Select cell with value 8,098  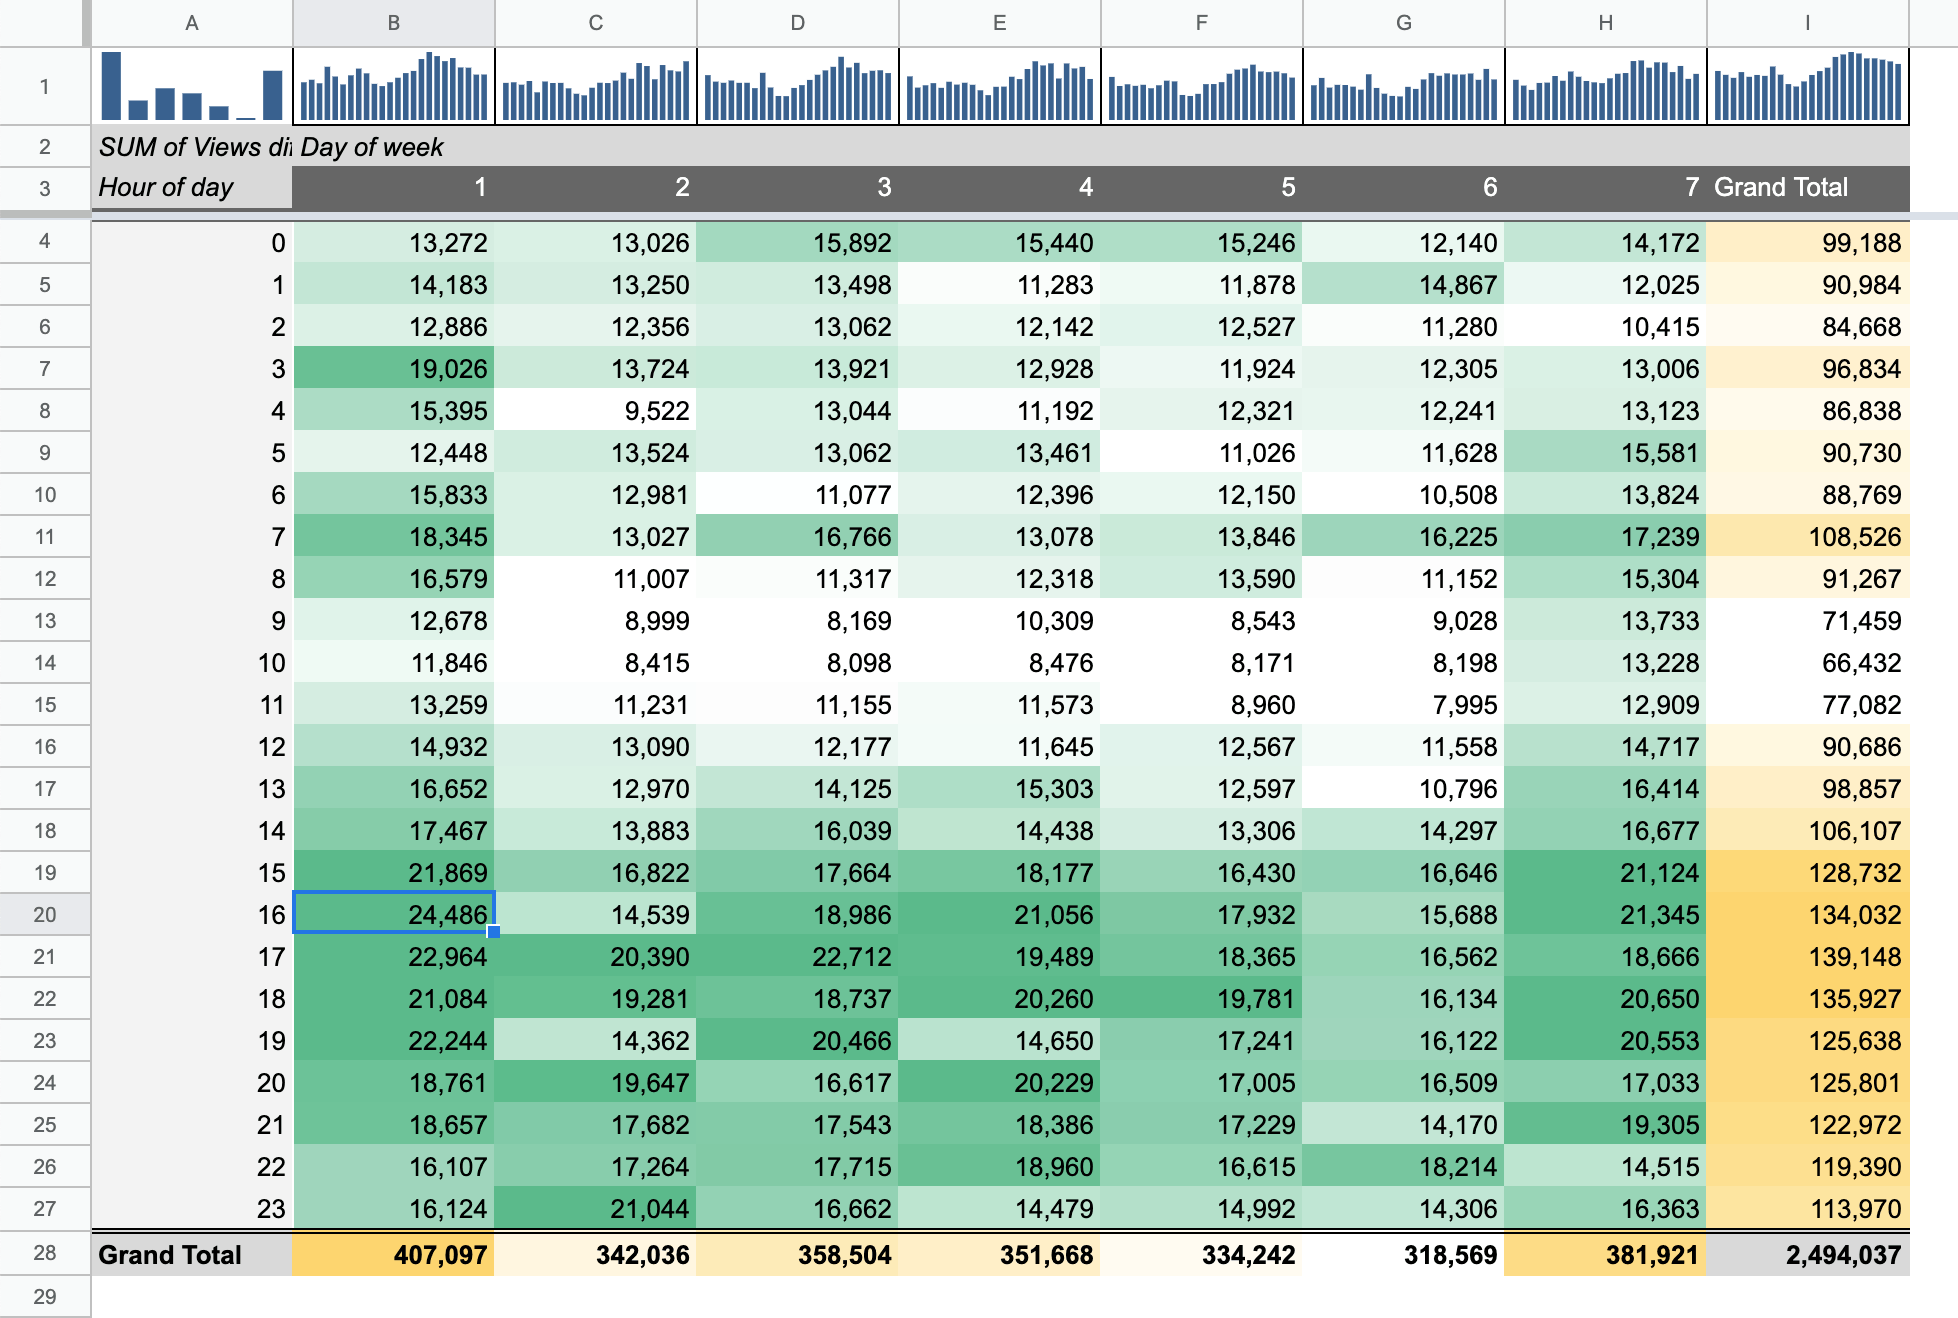798,662
